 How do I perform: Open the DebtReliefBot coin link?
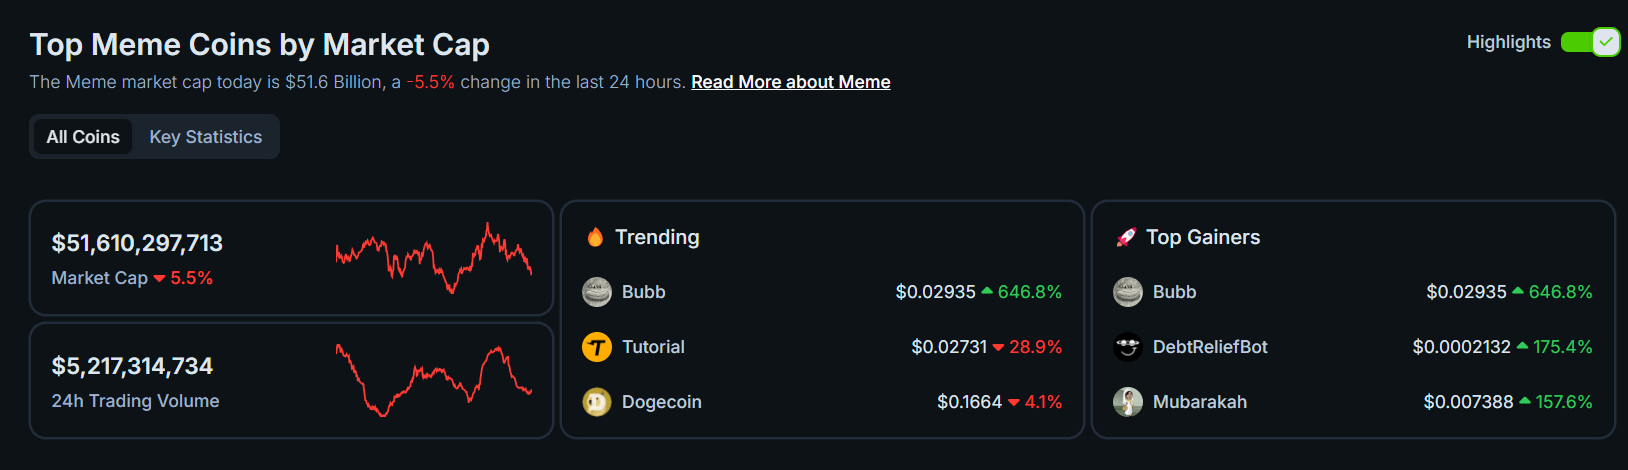(1210, 347)
